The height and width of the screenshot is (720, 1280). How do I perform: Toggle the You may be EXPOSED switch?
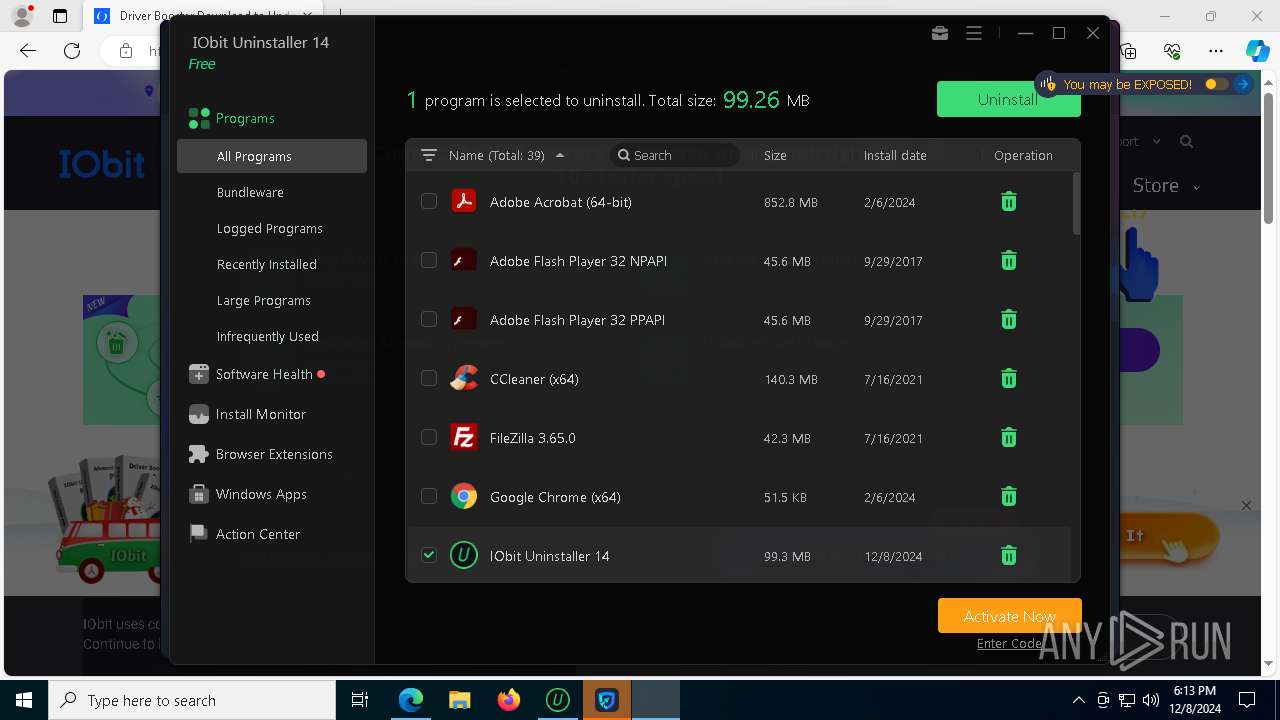pyautogui.click(x=1216, y=84)
